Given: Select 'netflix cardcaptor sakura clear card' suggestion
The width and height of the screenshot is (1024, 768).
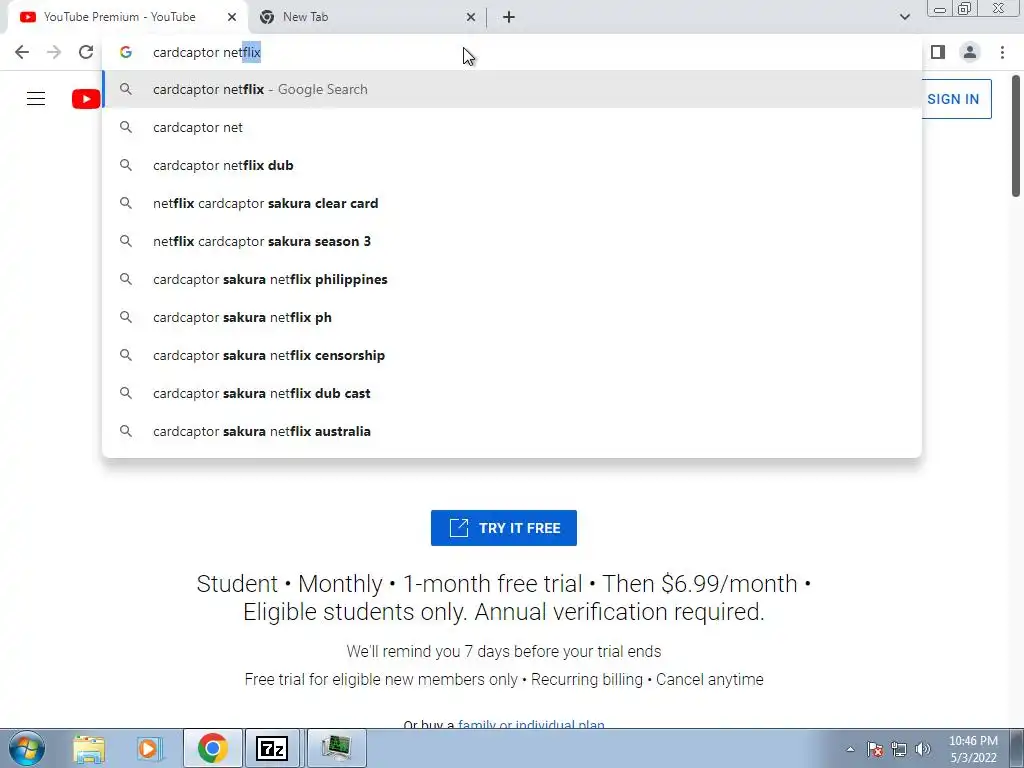Looking at the screenshot, I should tap(512, 203).
